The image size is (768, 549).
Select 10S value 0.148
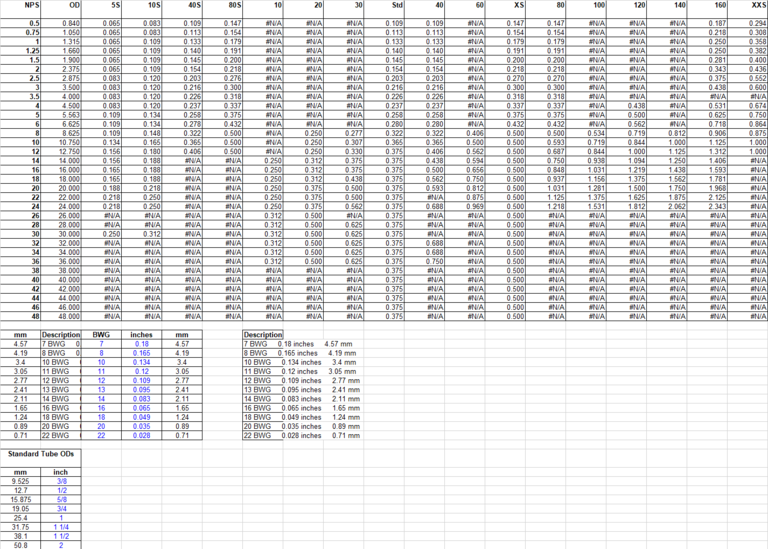tap(142, 133)
